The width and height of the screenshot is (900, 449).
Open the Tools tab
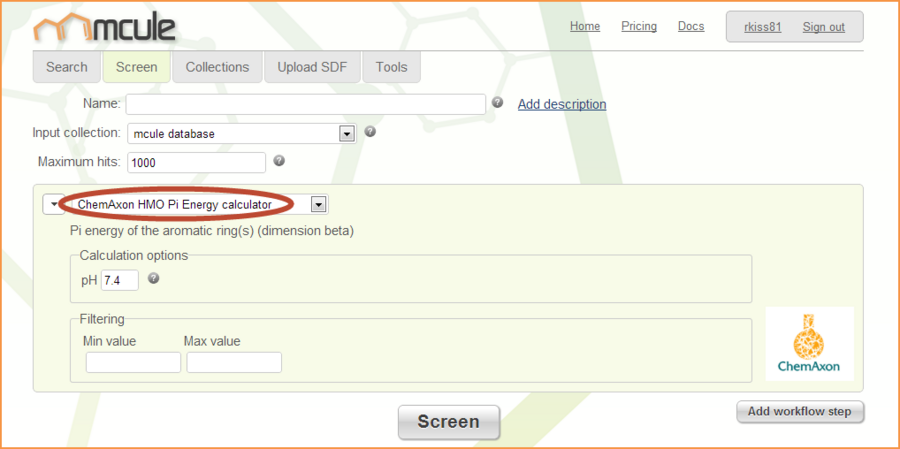click(x=391, y=67)
